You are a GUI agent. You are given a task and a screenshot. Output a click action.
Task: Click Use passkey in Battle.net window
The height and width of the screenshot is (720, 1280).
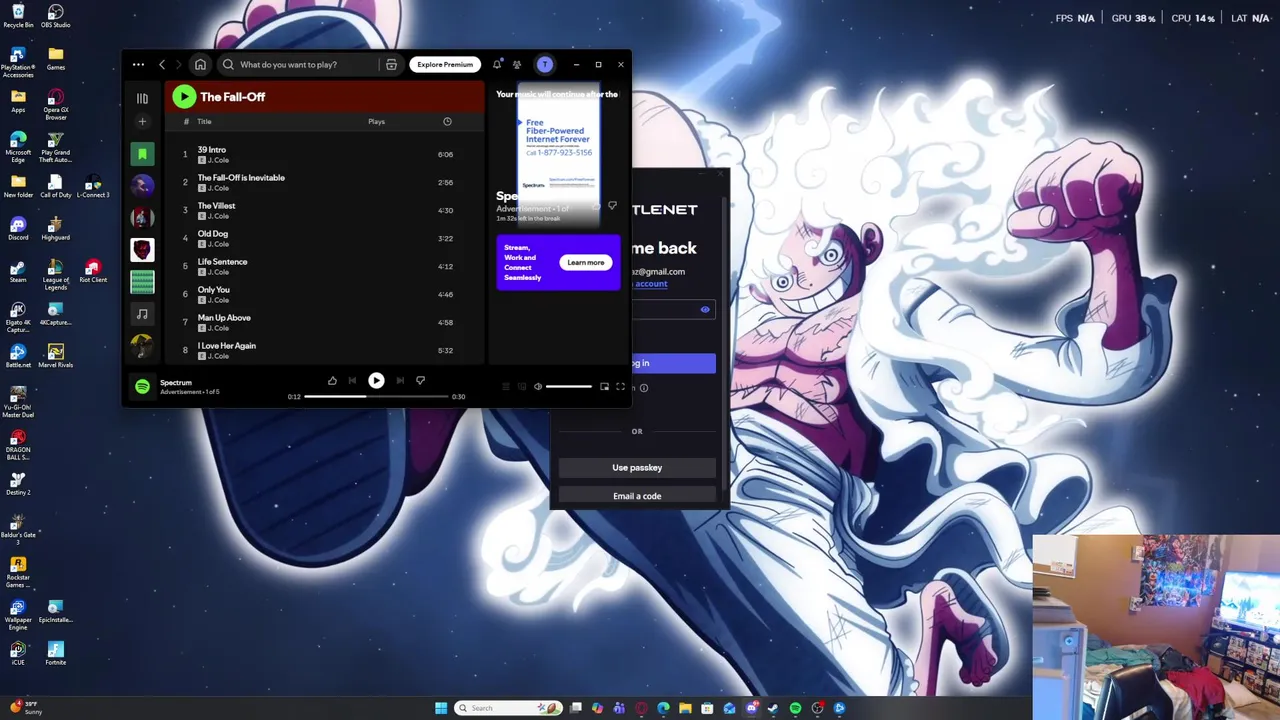coord(637,467)
